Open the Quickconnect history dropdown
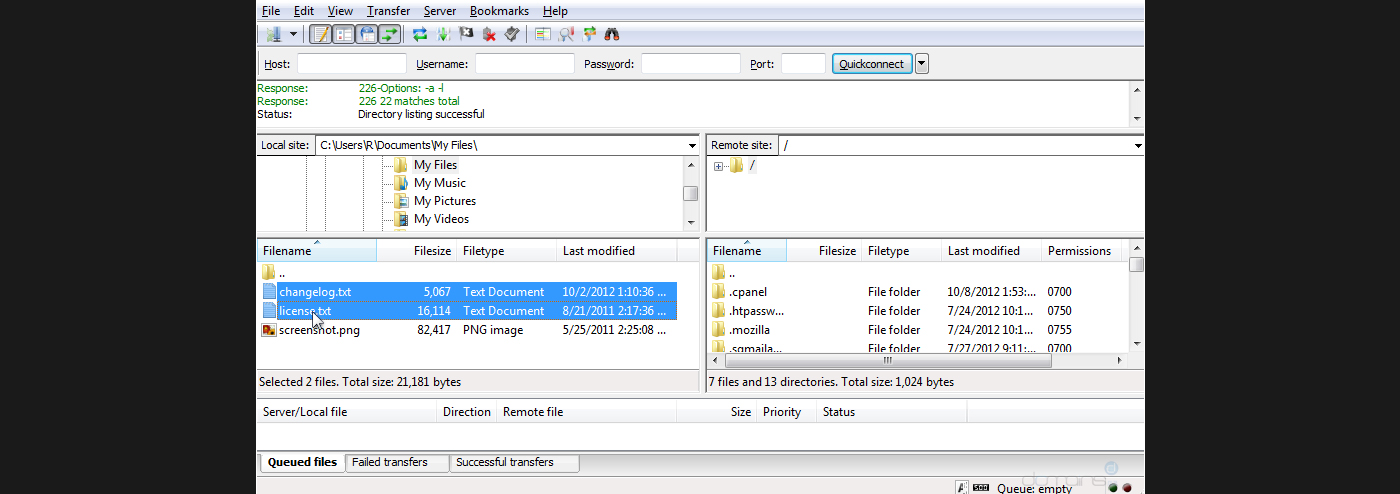Screen dimensions: 1400x494 [x=922, y=64]
